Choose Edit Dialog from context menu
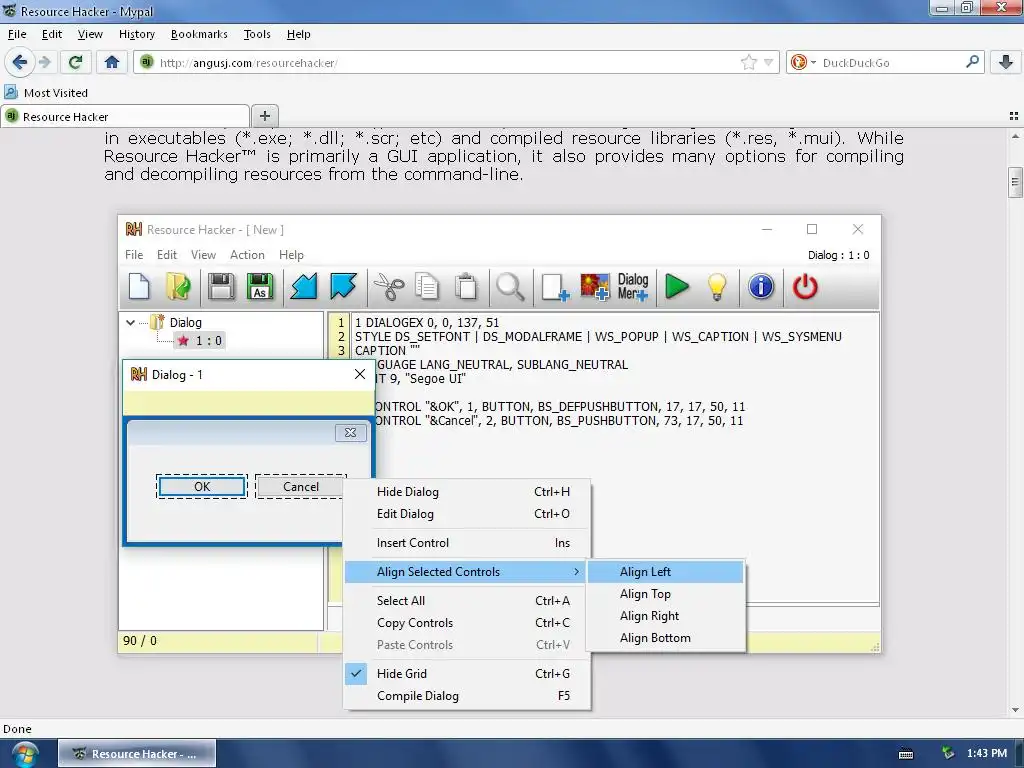The width and height of the screenshot is (1024, 768). point(467,514)
